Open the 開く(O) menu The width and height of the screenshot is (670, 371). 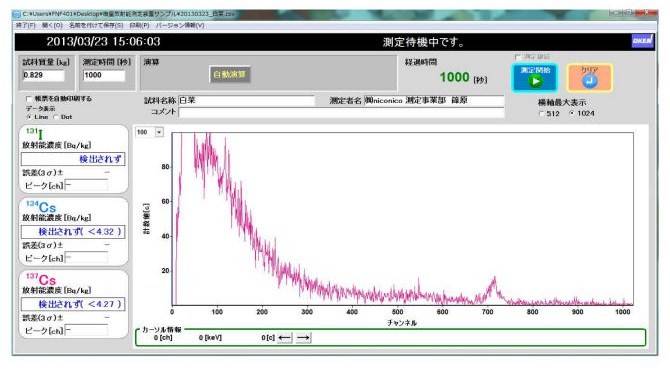coord(52,25)
